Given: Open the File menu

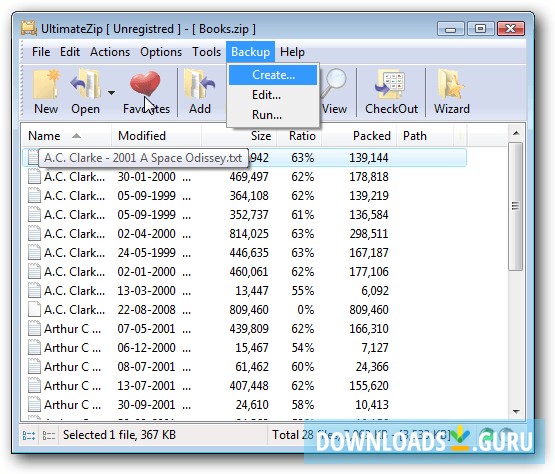Looking at the screenshot, I should (x=41, y=52).
